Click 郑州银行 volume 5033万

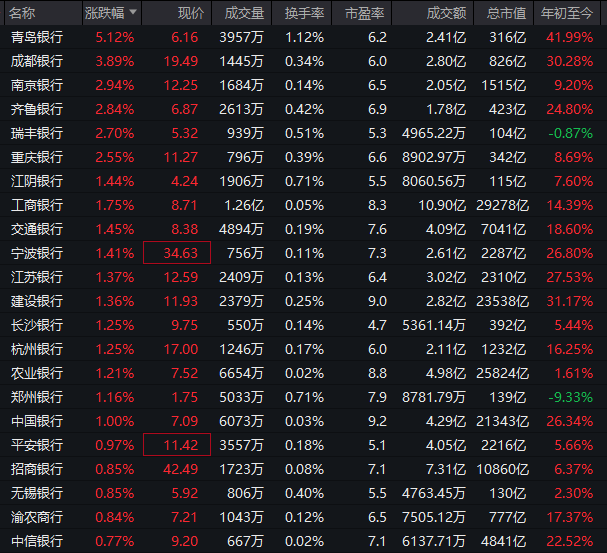[242, 397]
